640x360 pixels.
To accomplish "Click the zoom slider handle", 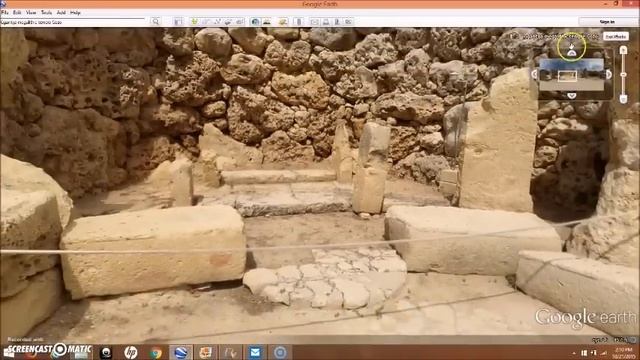I will pos(623,75).
